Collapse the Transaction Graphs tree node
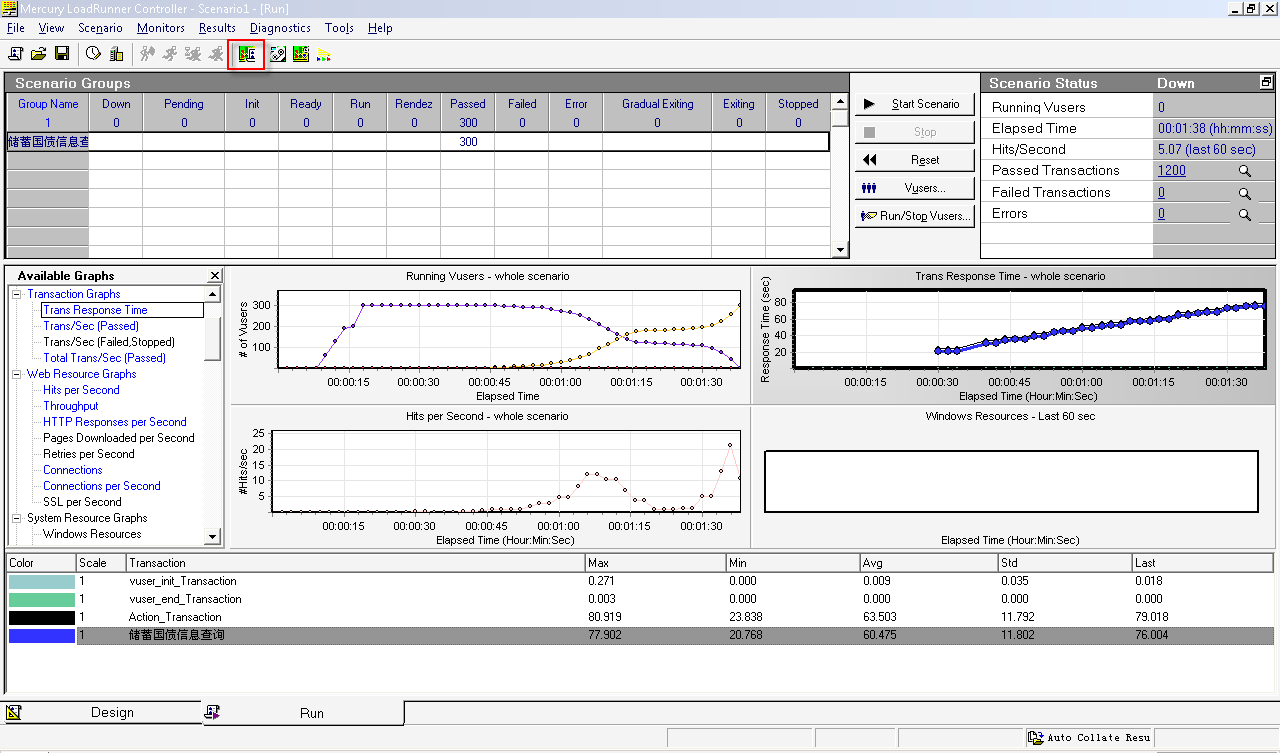 click(16, 294)
